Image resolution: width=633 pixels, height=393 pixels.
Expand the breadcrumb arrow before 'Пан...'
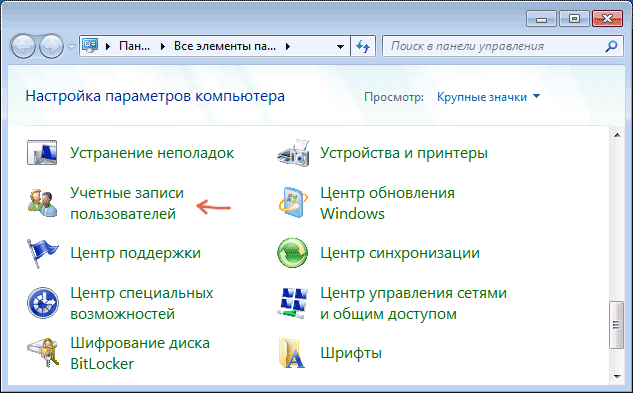coord(107,46)
